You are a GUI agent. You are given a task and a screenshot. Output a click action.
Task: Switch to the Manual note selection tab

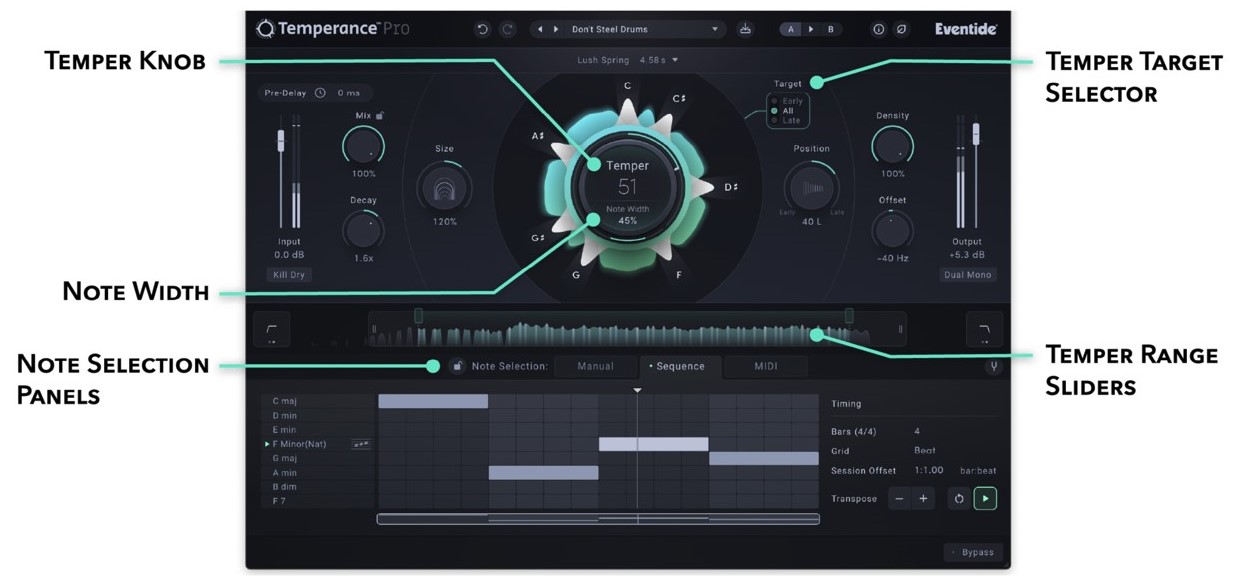pyautogui.click(x=595, y=366)
